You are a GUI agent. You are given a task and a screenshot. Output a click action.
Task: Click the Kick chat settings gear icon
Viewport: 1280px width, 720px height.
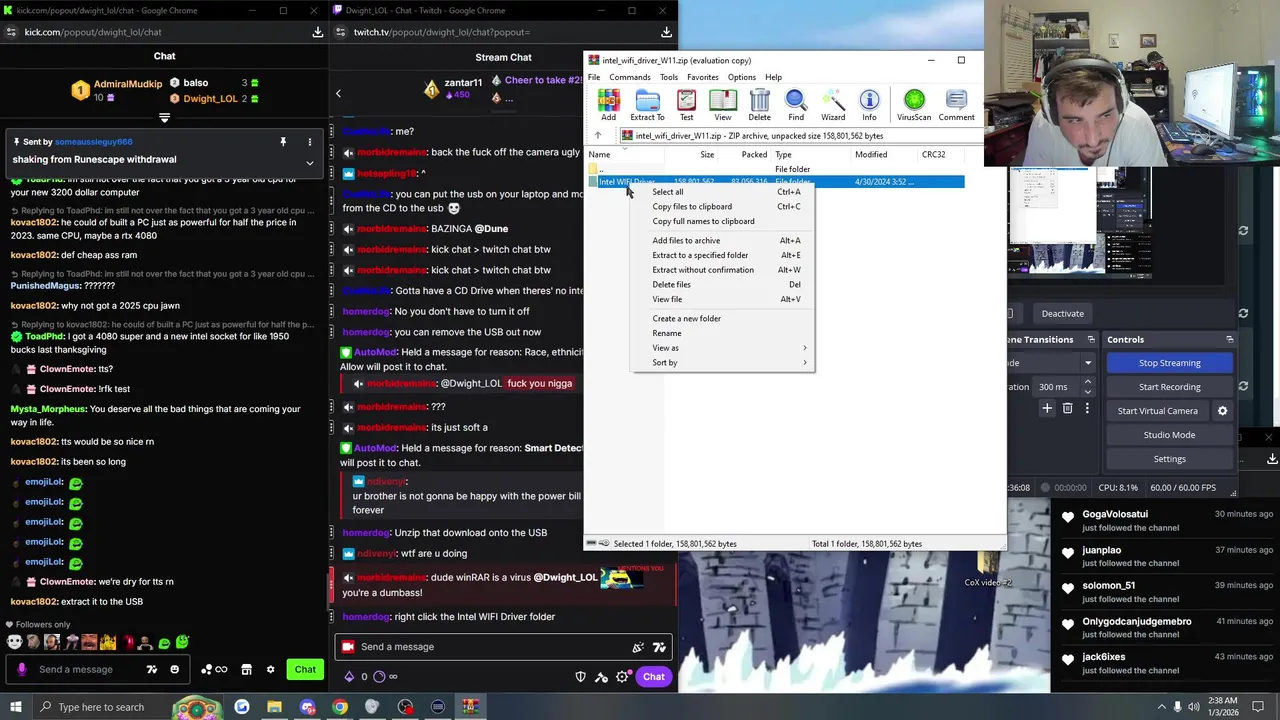click(270, 669)
